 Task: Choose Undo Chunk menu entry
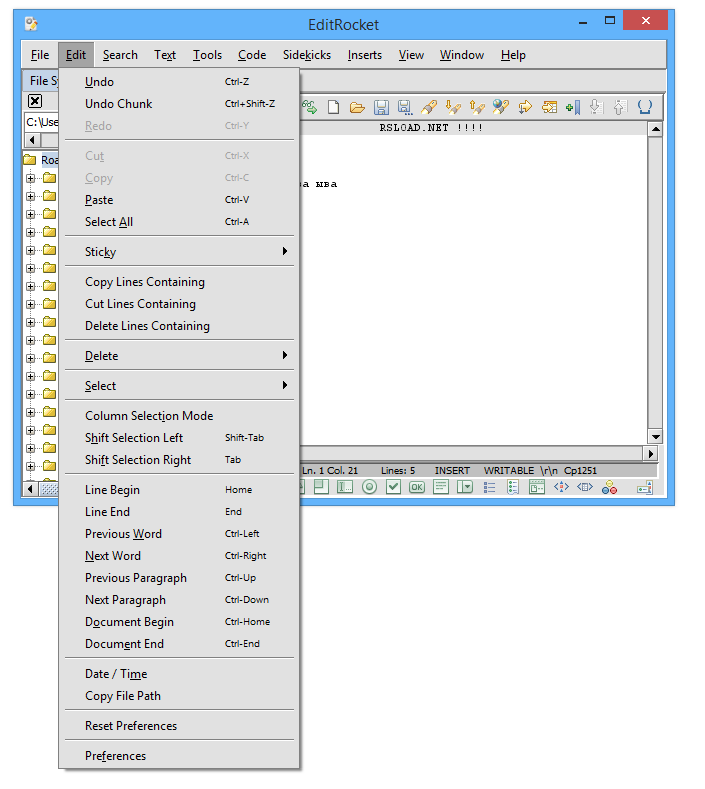pyautogui.click(x=179, y=104)
